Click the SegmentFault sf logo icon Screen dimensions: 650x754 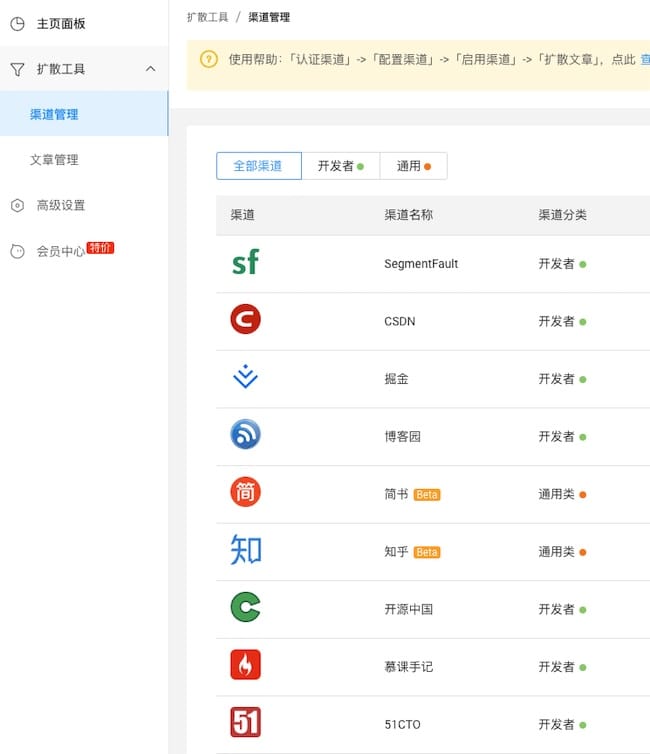point(245,263)
